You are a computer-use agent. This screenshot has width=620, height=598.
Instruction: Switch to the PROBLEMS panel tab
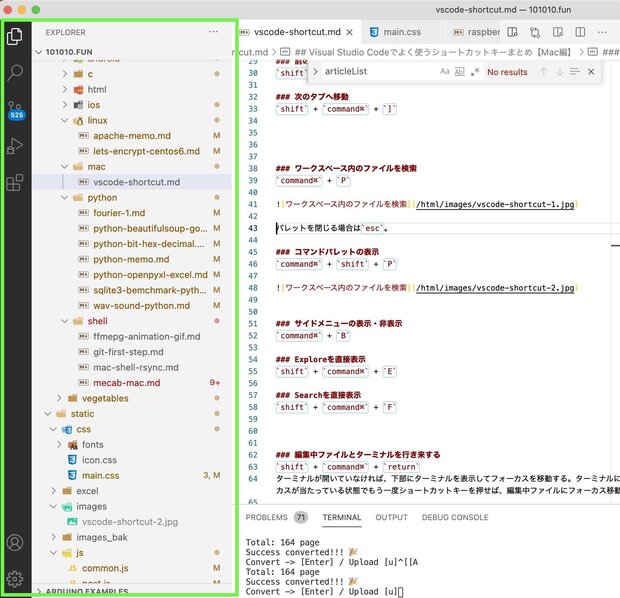click(267, 517)
